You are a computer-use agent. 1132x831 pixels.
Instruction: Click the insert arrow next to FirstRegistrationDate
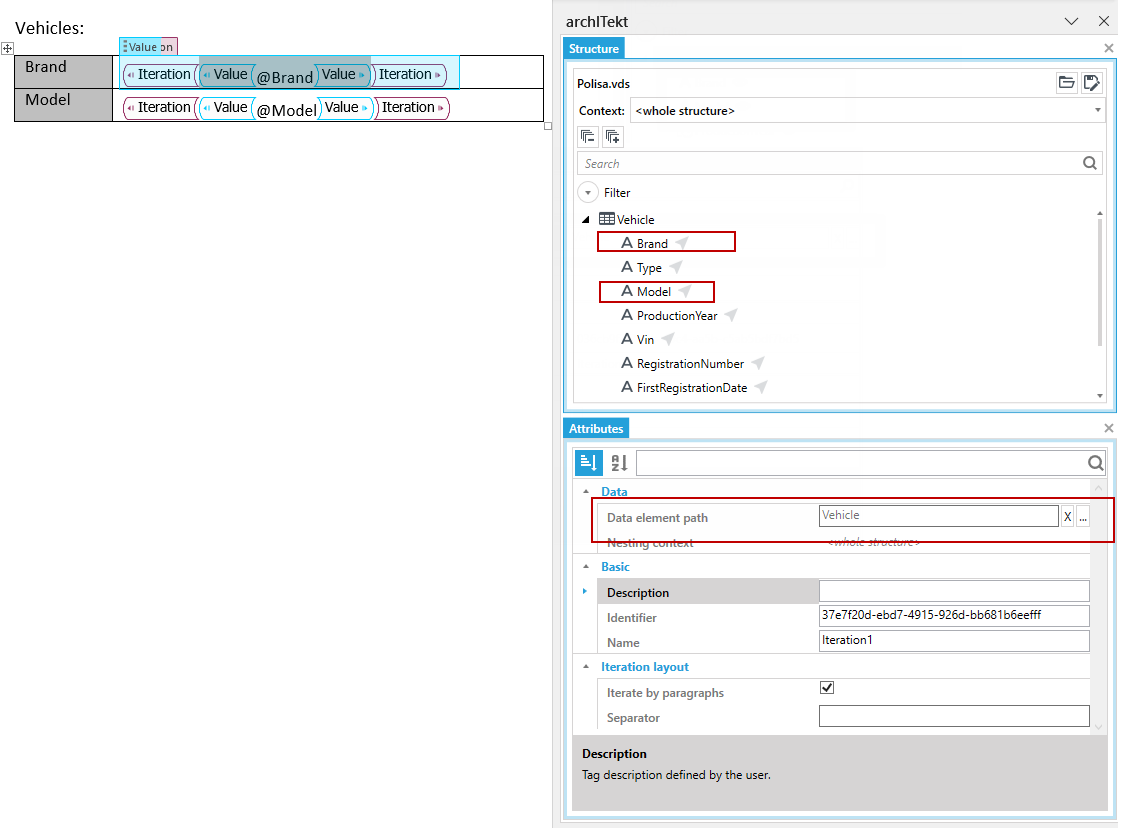761,387
